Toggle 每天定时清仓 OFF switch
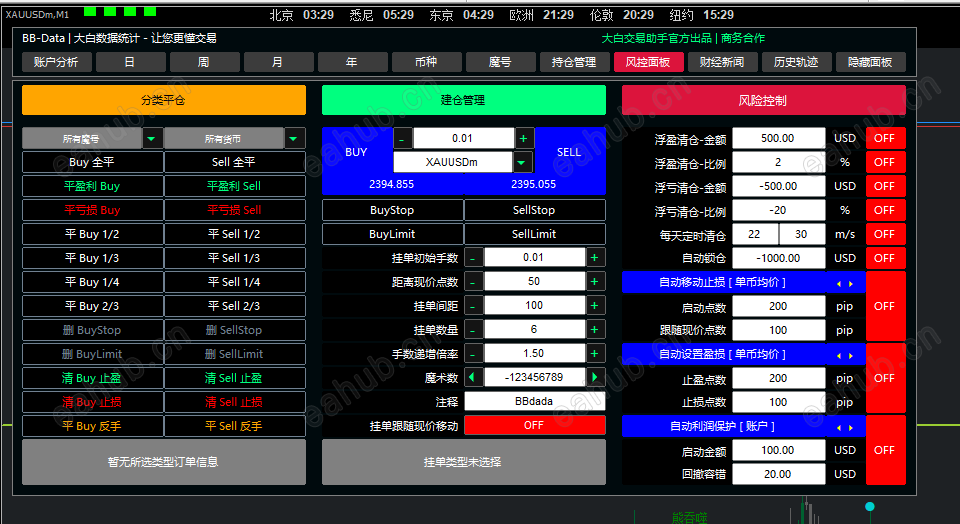The image size is (960, 524). [885, 234]
